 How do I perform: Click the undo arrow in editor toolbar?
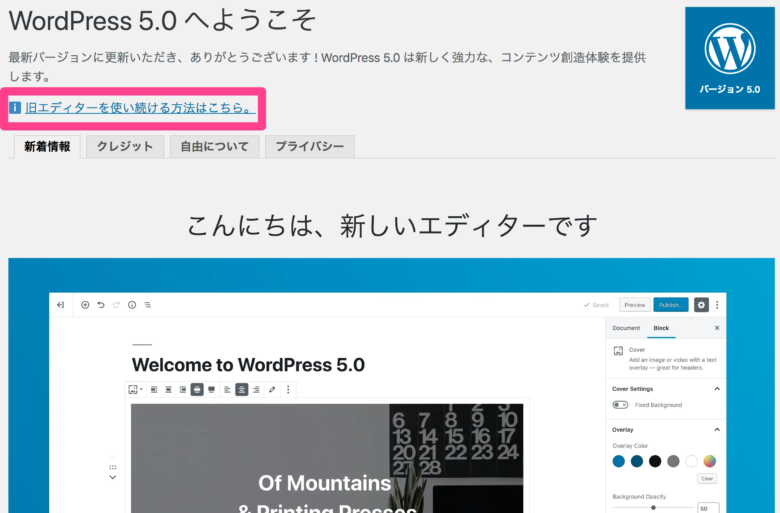101,305
